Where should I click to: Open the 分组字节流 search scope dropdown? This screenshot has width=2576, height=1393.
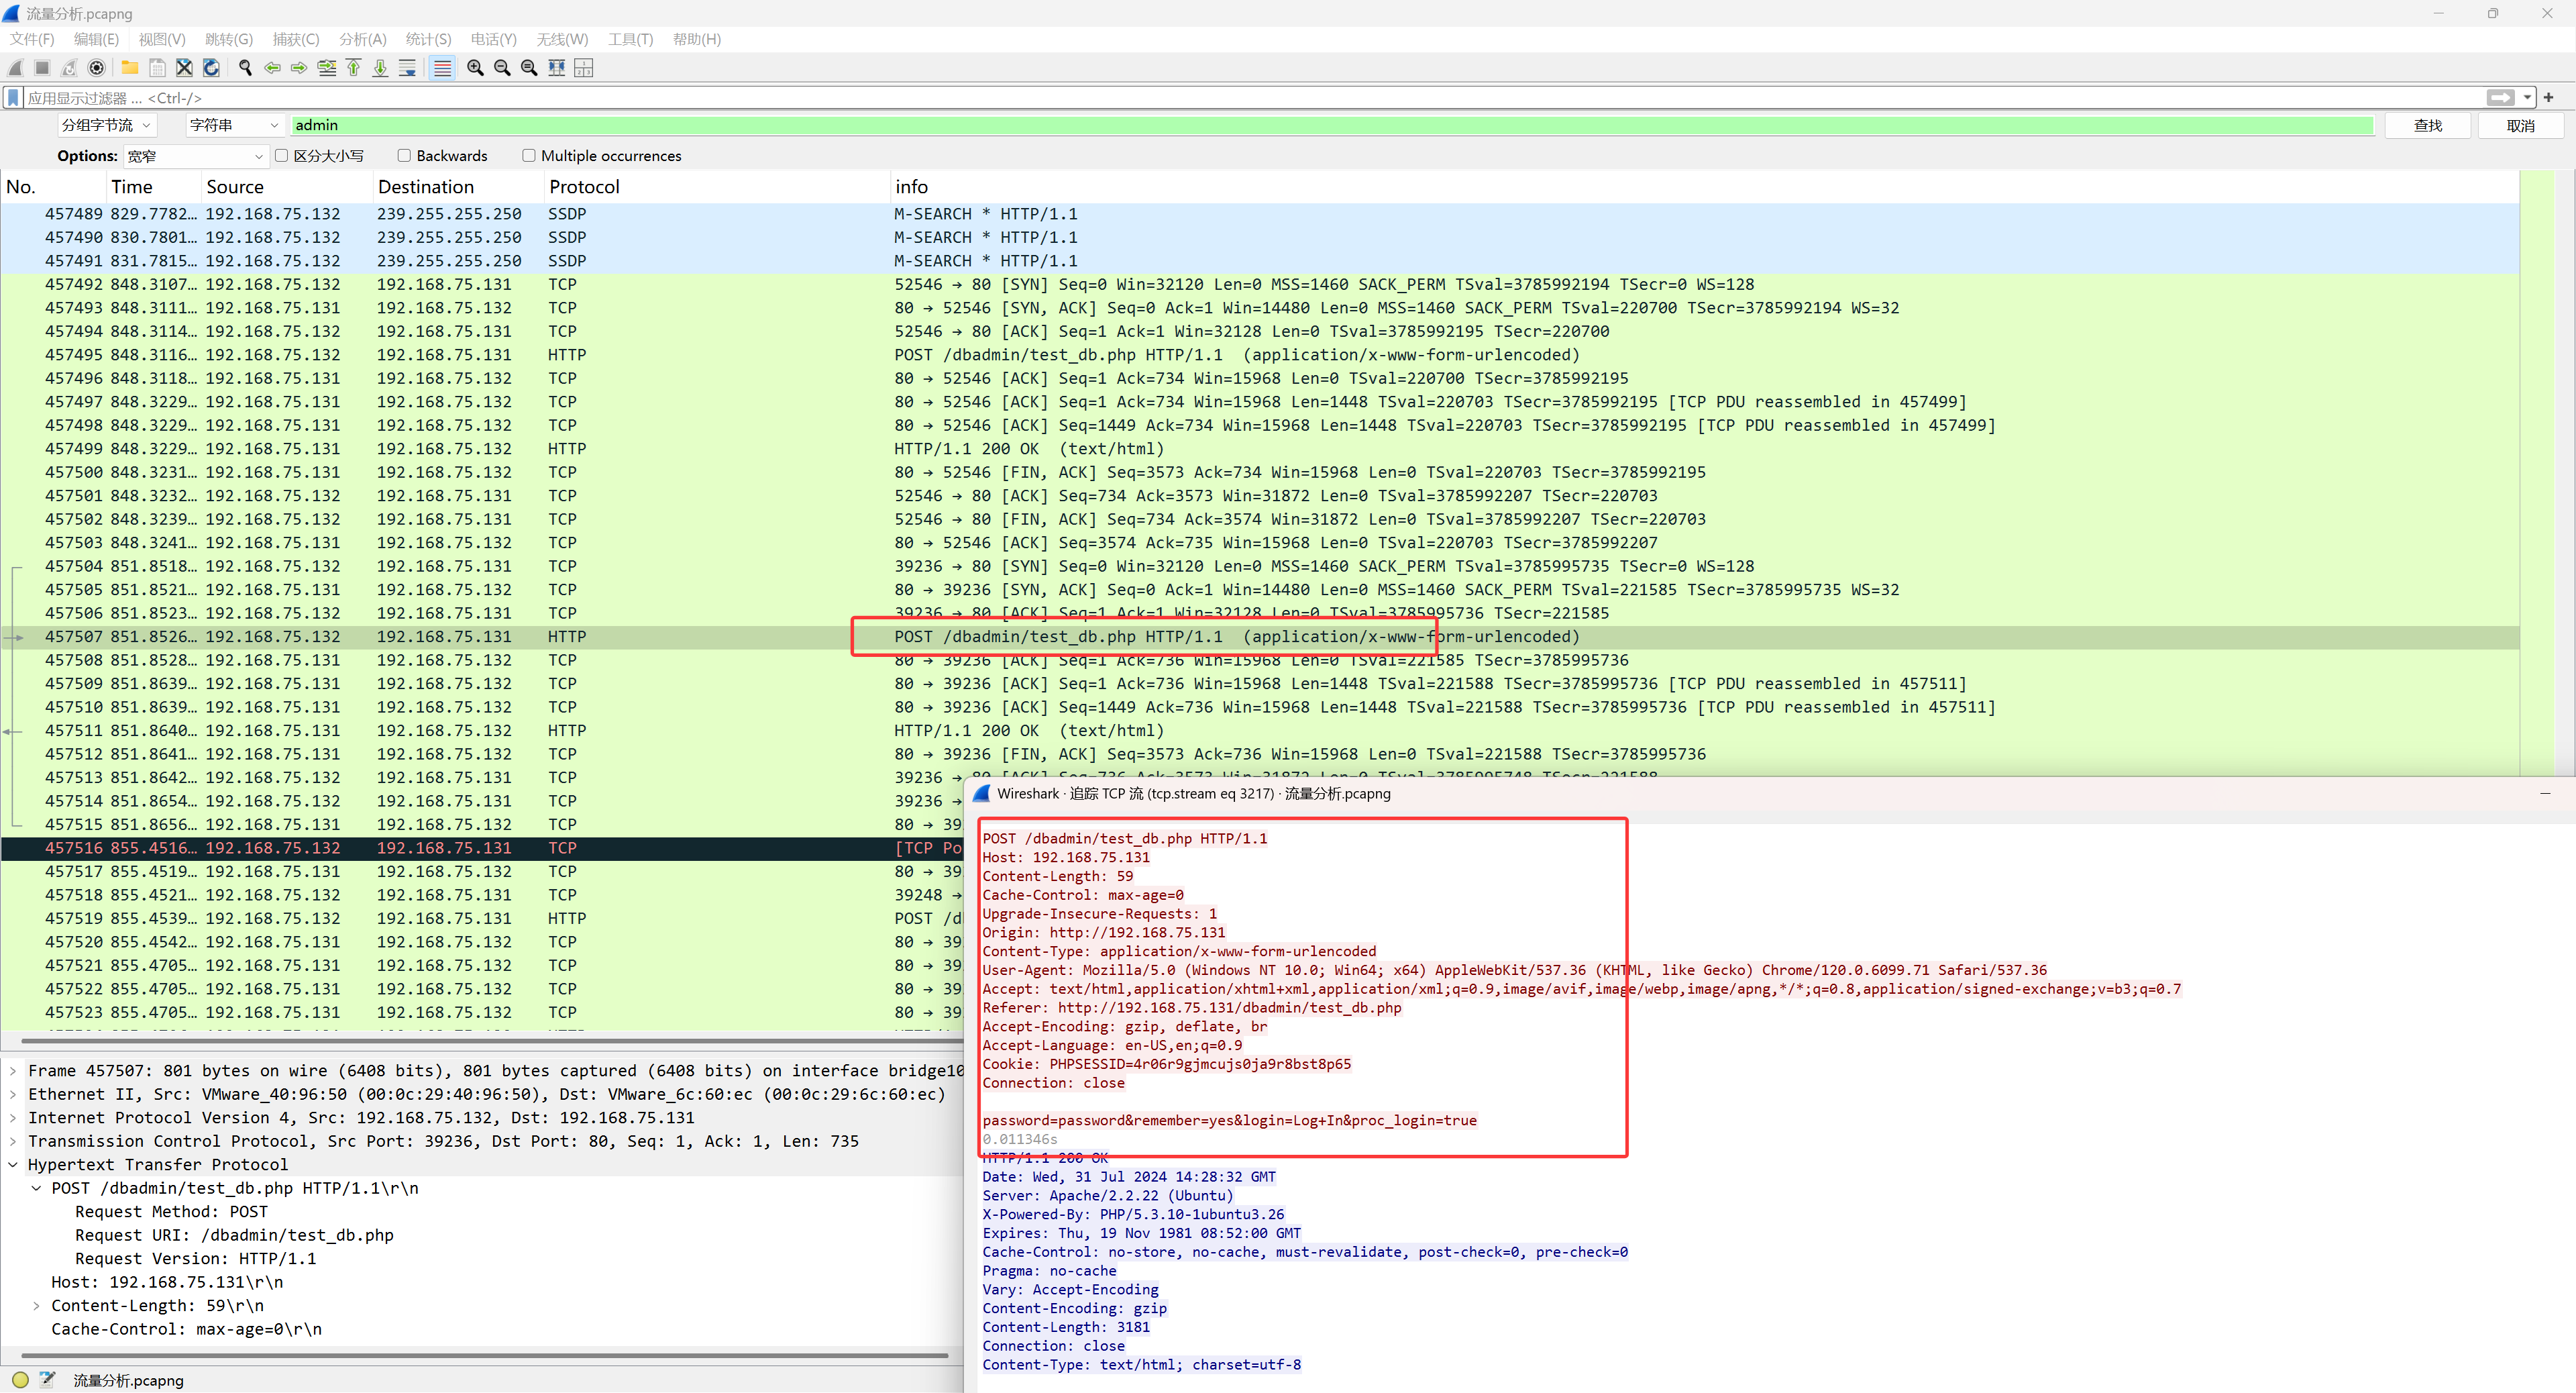tap(106, 125)
